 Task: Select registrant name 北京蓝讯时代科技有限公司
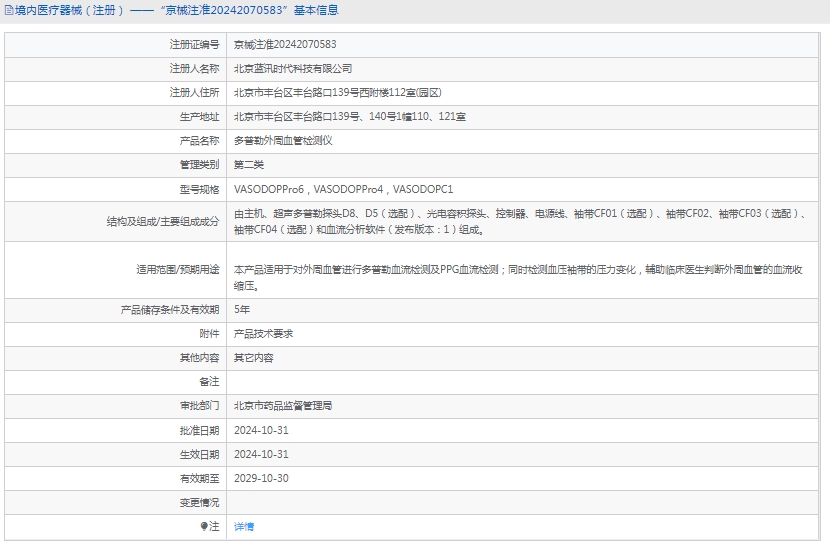click(x=293, y=69)
